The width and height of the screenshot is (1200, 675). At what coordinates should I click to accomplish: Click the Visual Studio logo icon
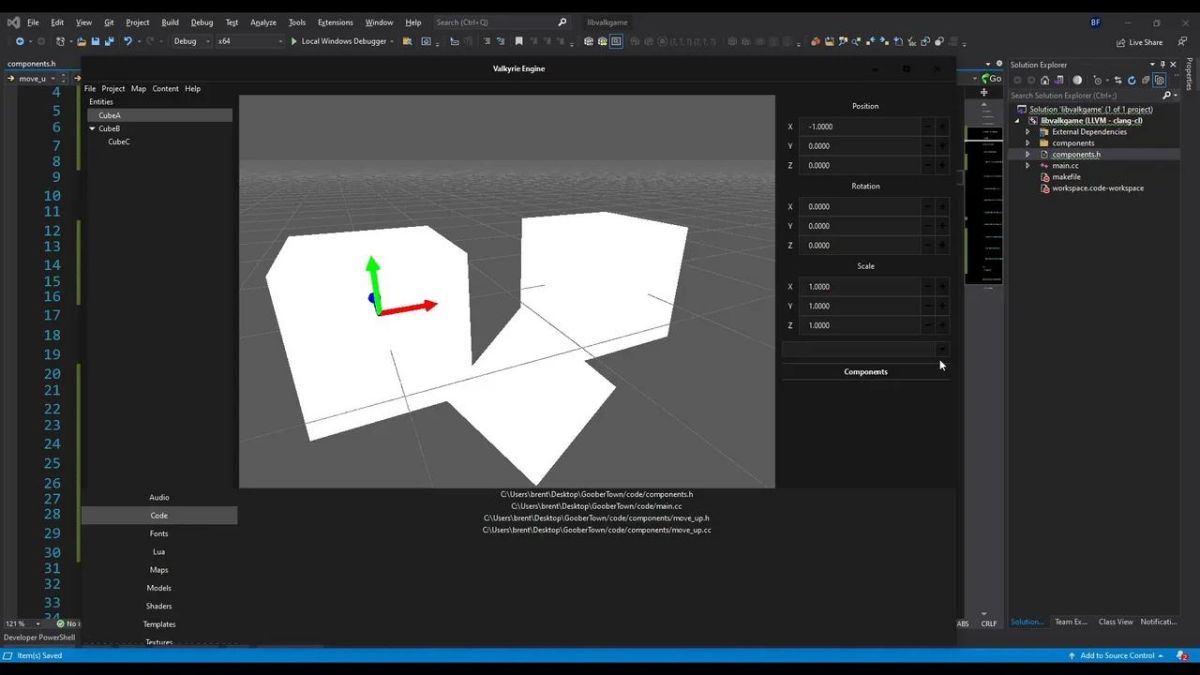coord(13,22)
